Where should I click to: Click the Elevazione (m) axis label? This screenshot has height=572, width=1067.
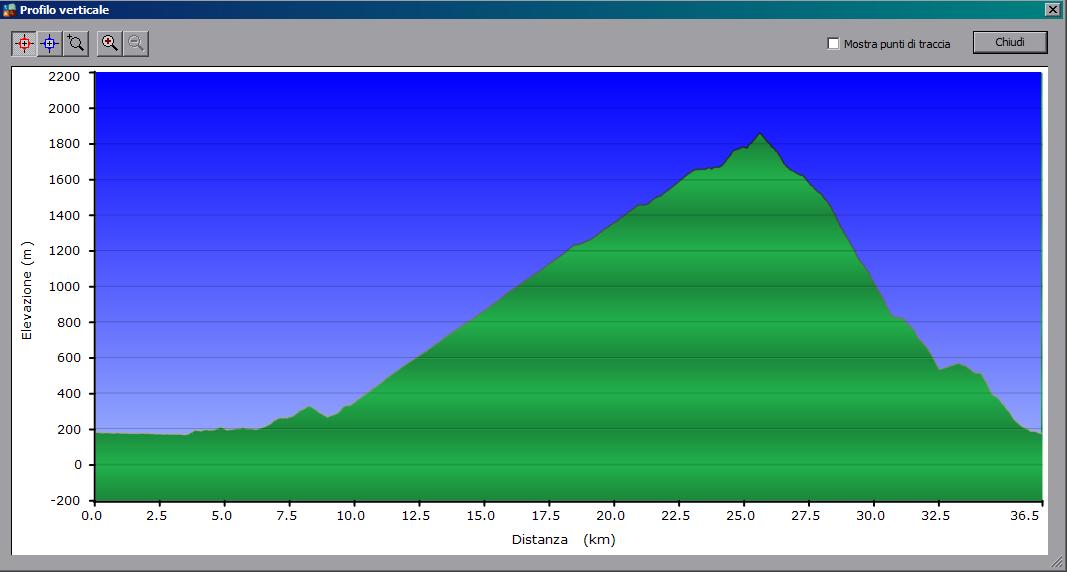(28, 290)
